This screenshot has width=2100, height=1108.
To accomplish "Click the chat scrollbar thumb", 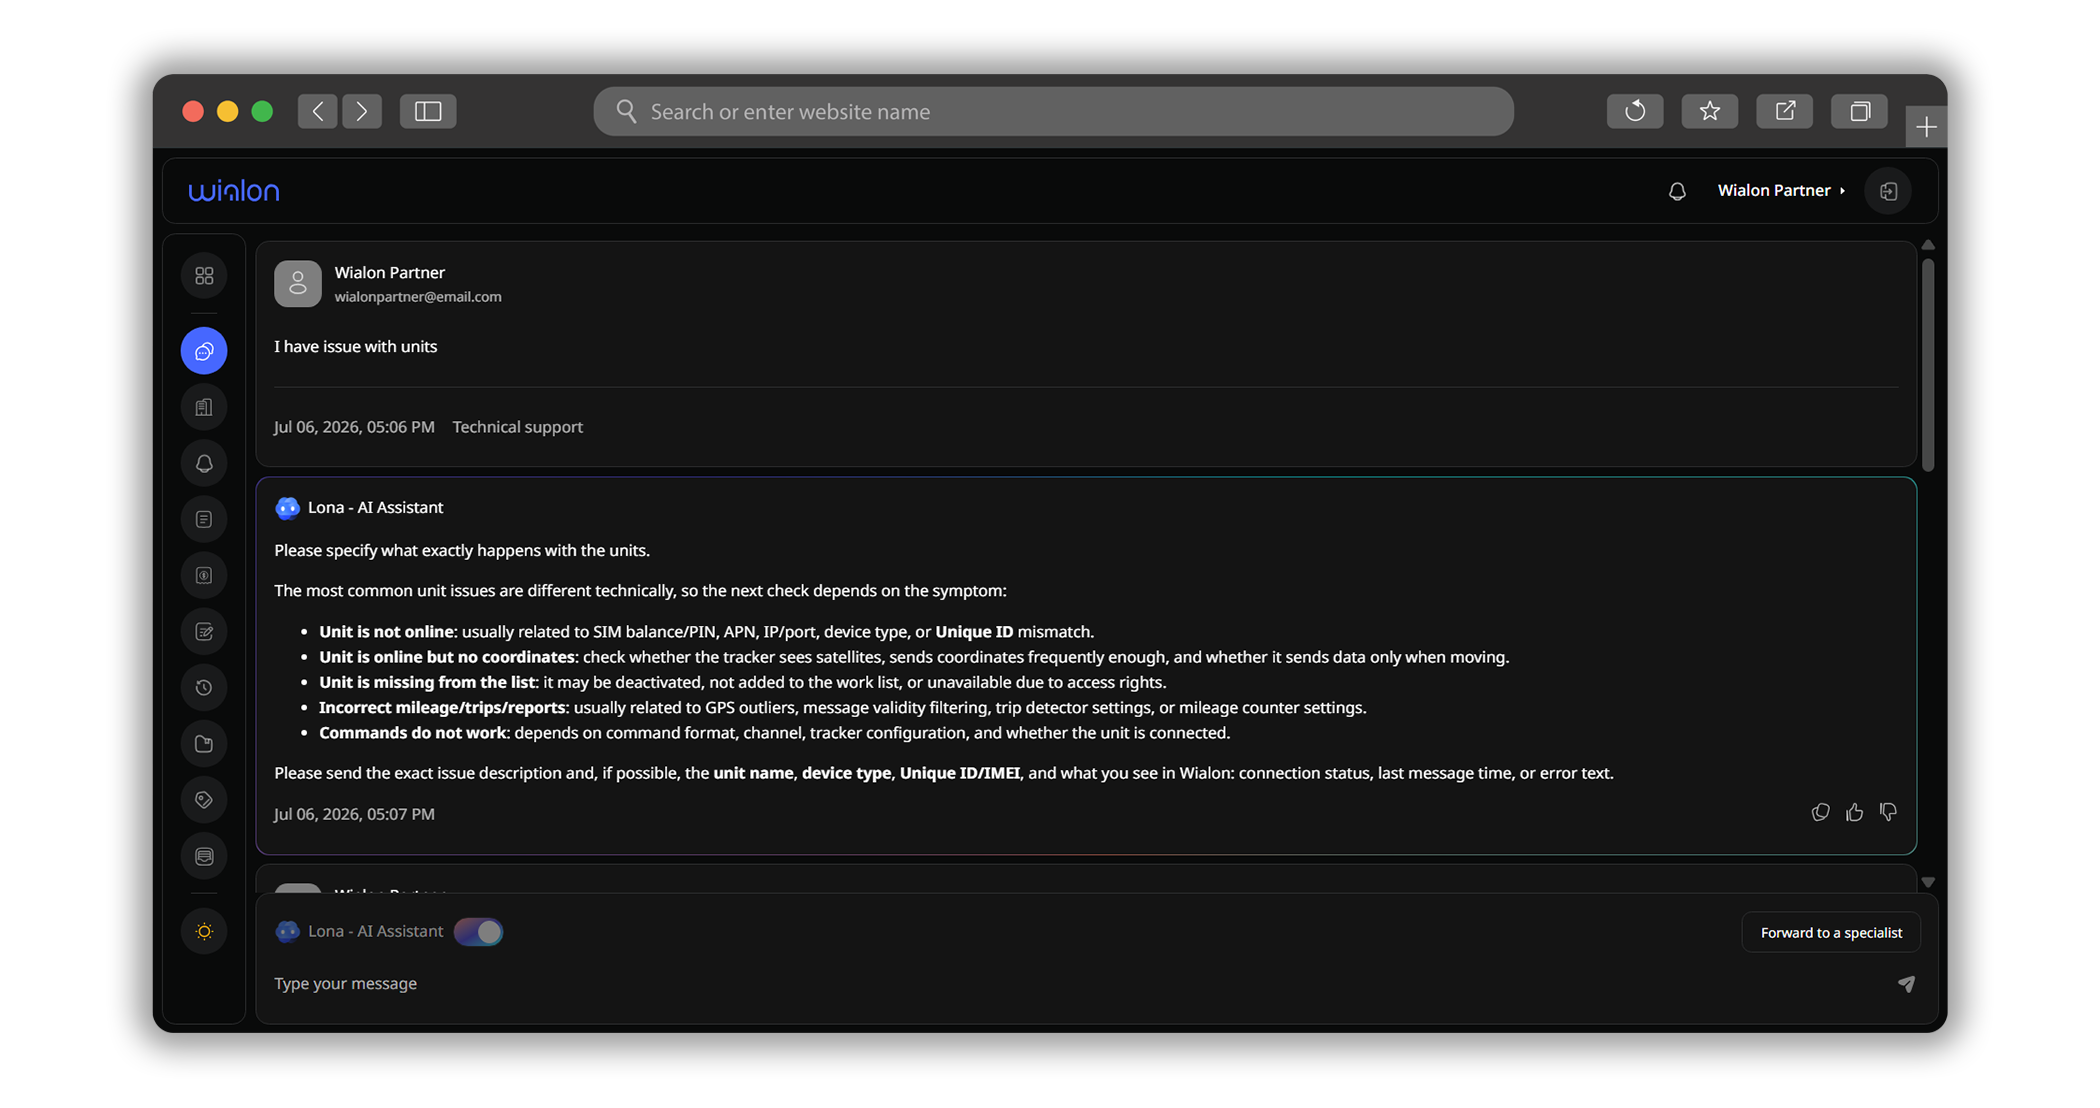I will (x=1928, y=365).
